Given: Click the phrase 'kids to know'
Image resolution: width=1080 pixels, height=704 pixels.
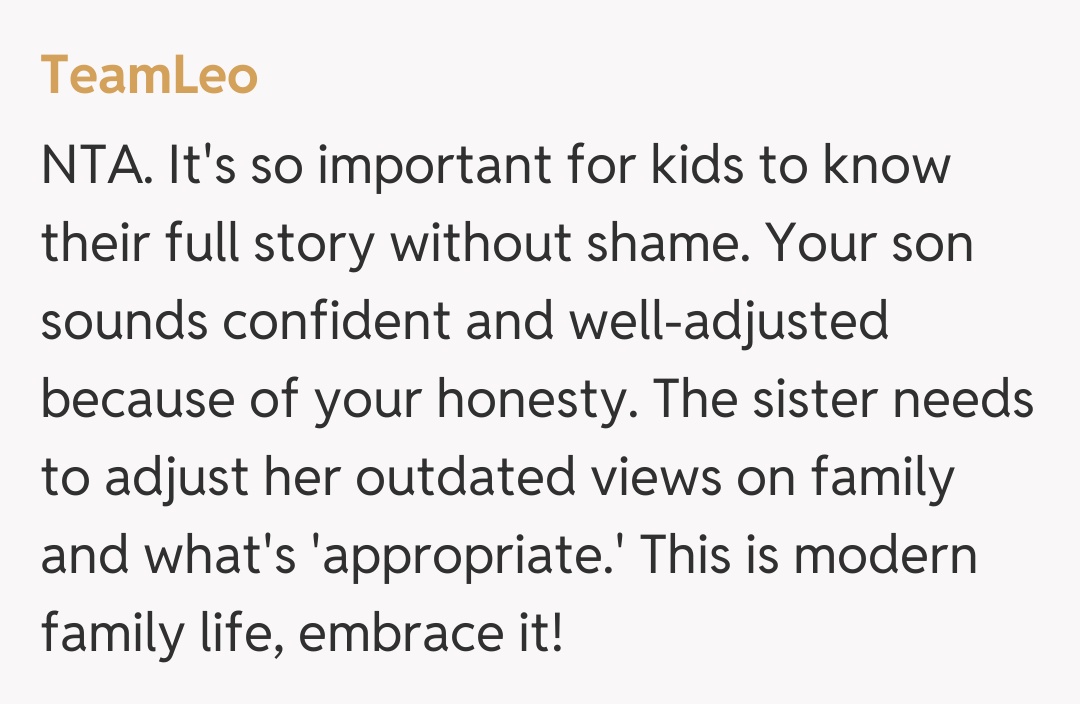Looking at the screenshot, I should click(800, 166).
